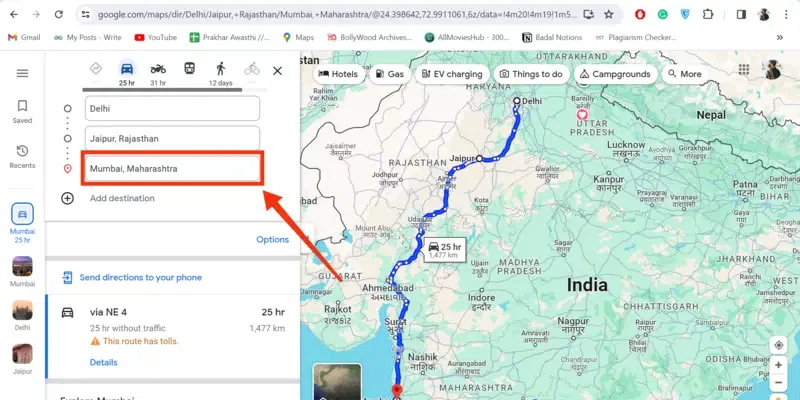Open Google Maps hamburger menu
The width and height of the screenshot is (800, 400).
[x=22, y=73]
